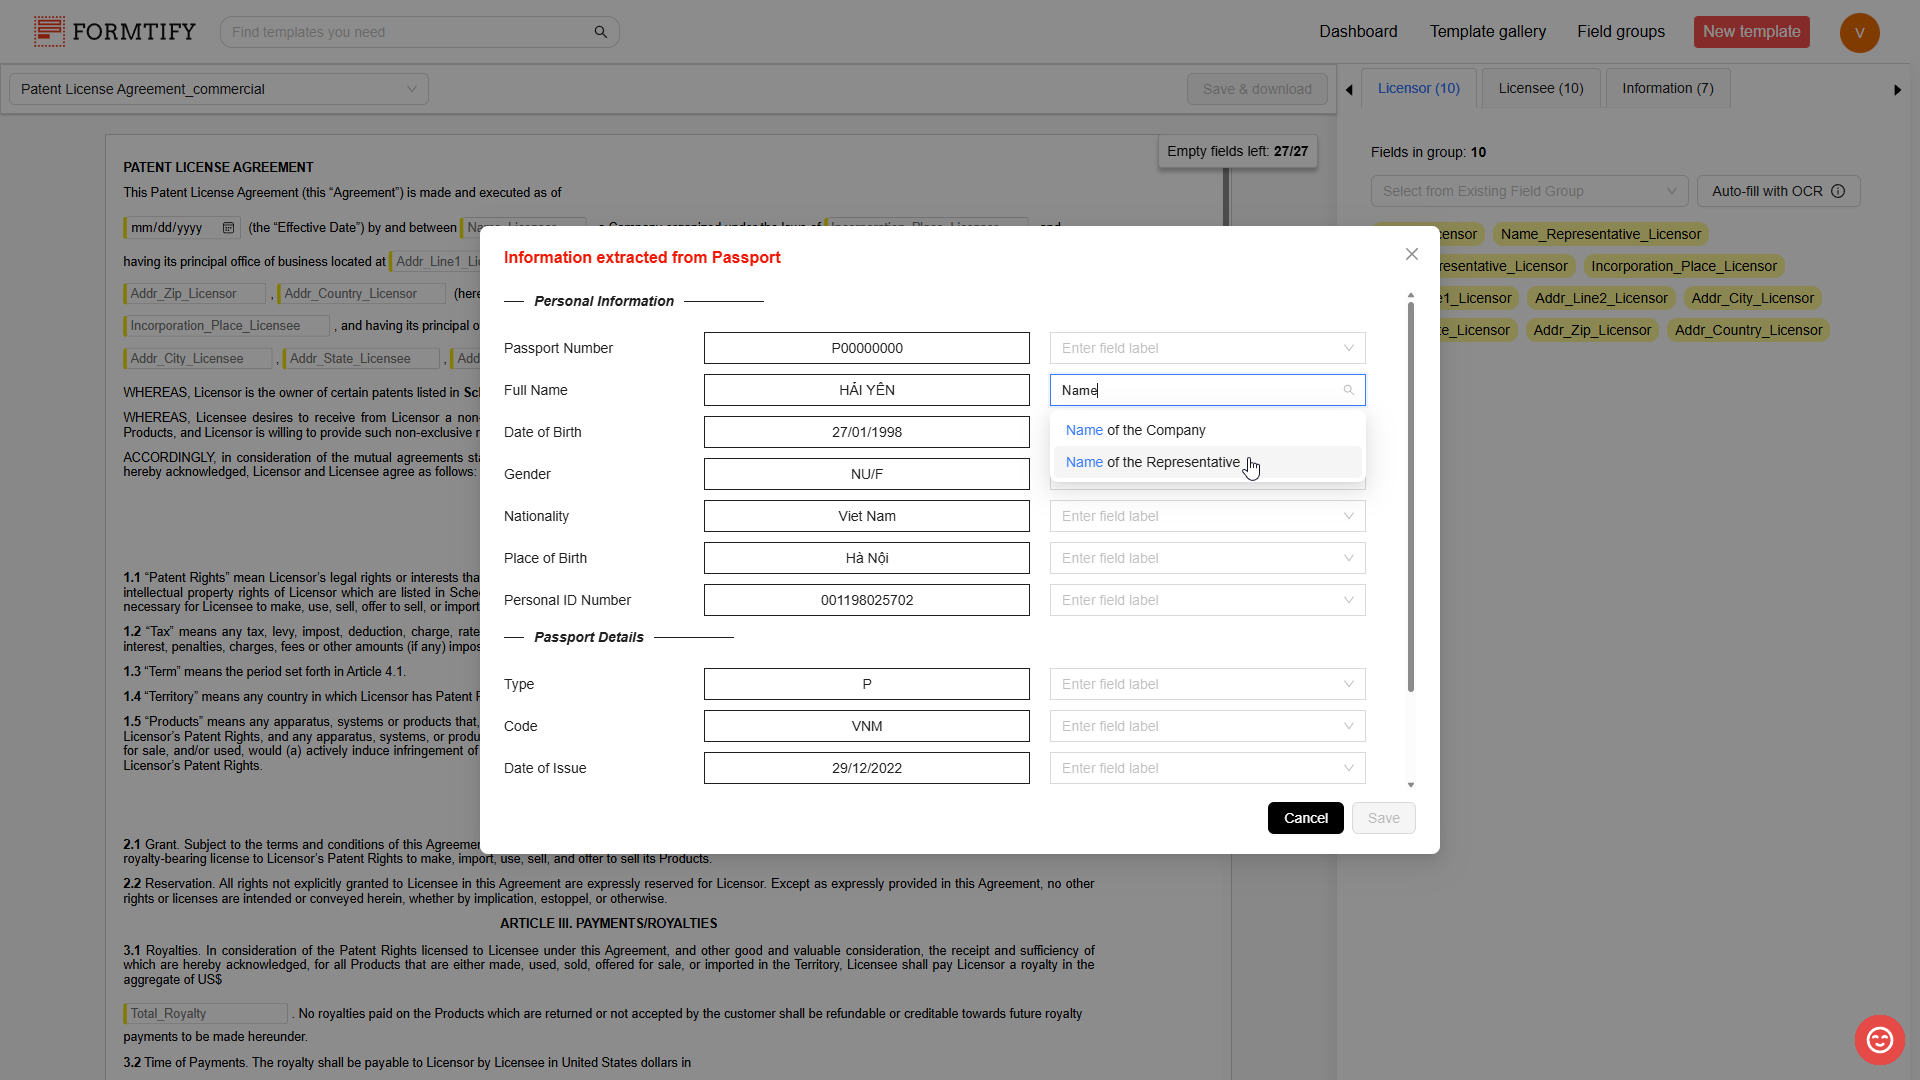Open the Effective Date calendar picker icon
1920x1080 pixels.
tap(228, 228)
